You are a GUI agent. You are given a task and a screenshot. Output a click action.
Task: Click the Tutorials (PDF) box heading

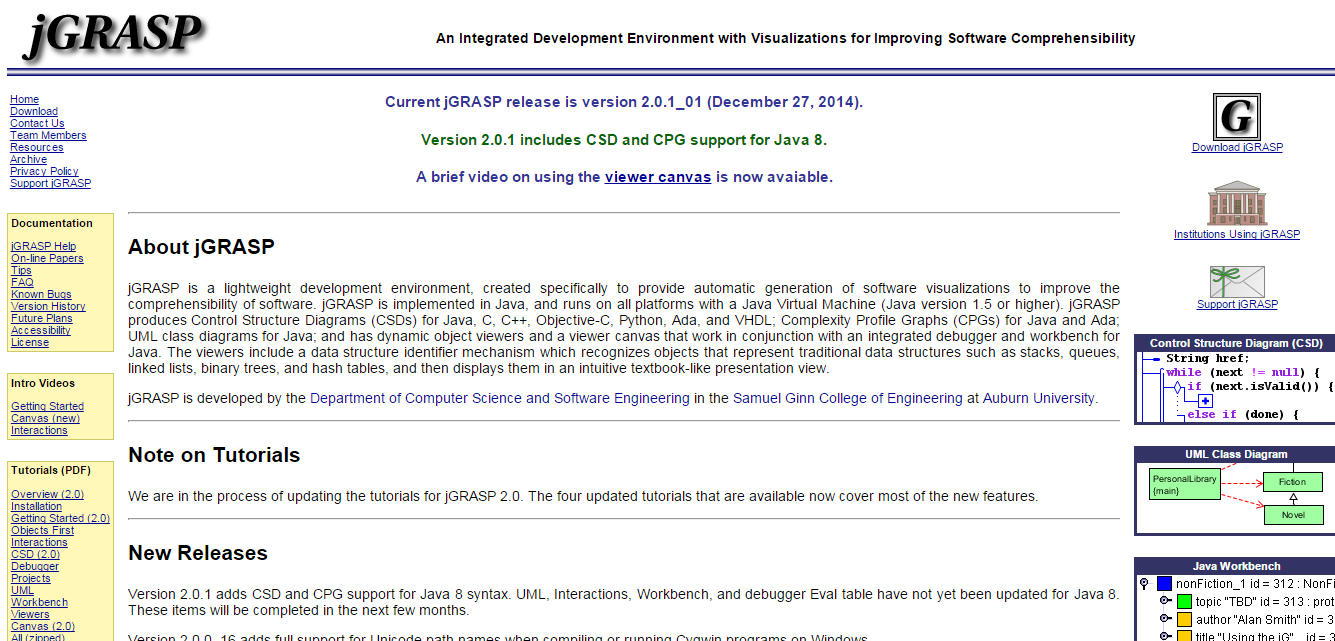coord(51,470)
